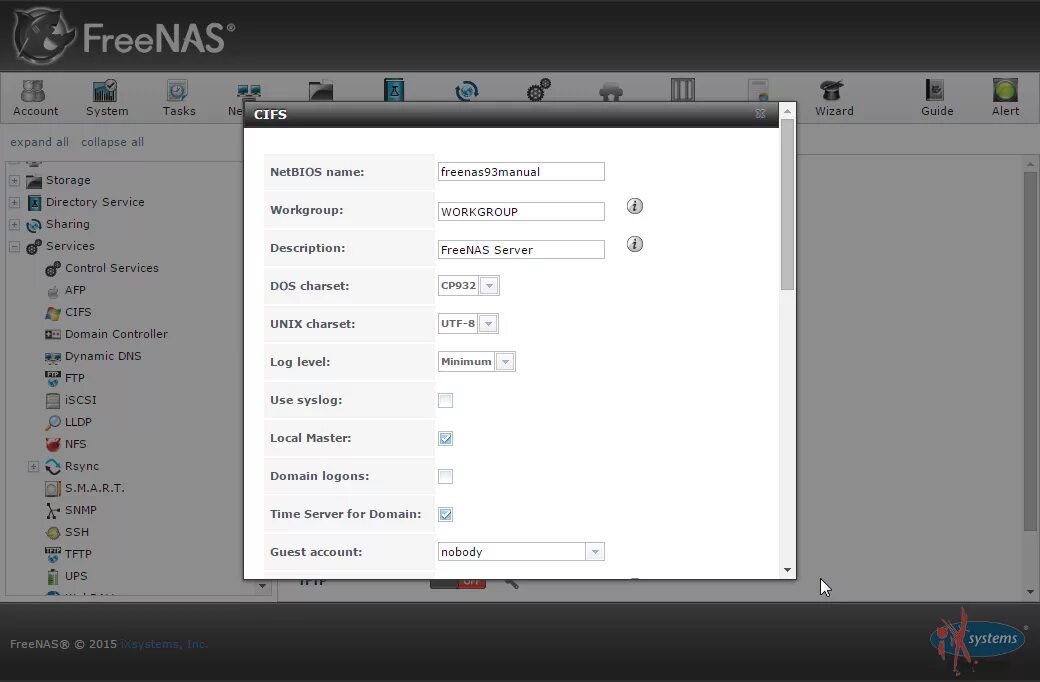Open TFTP in the Services tree
The image size is (1040, 682).
pos(78,553)
